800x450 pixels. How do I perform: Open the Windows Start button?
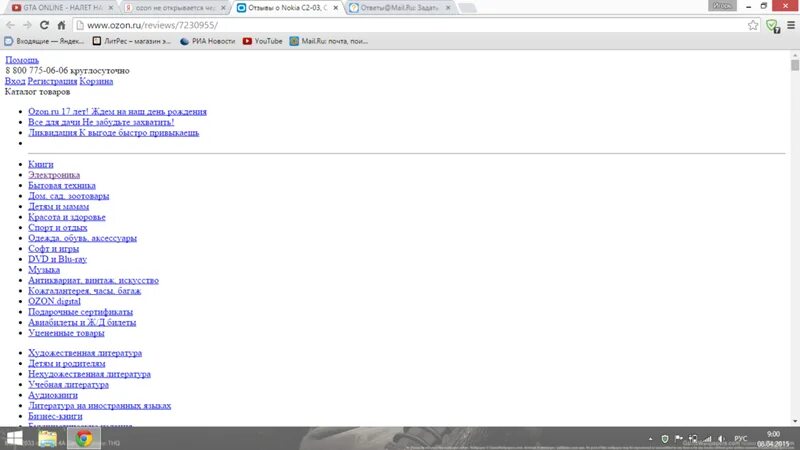pos(14,439)
